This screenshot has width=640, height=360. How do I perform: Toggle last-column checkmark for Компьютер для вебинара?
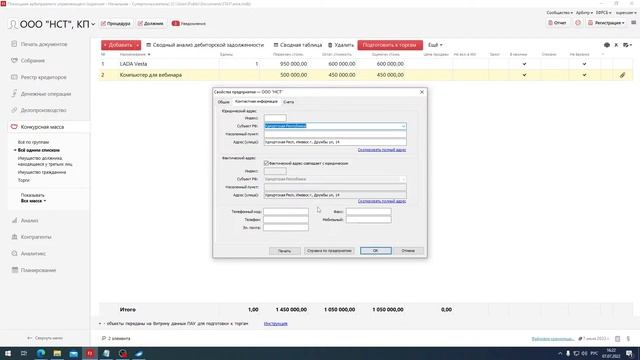[x=584, y=75]
